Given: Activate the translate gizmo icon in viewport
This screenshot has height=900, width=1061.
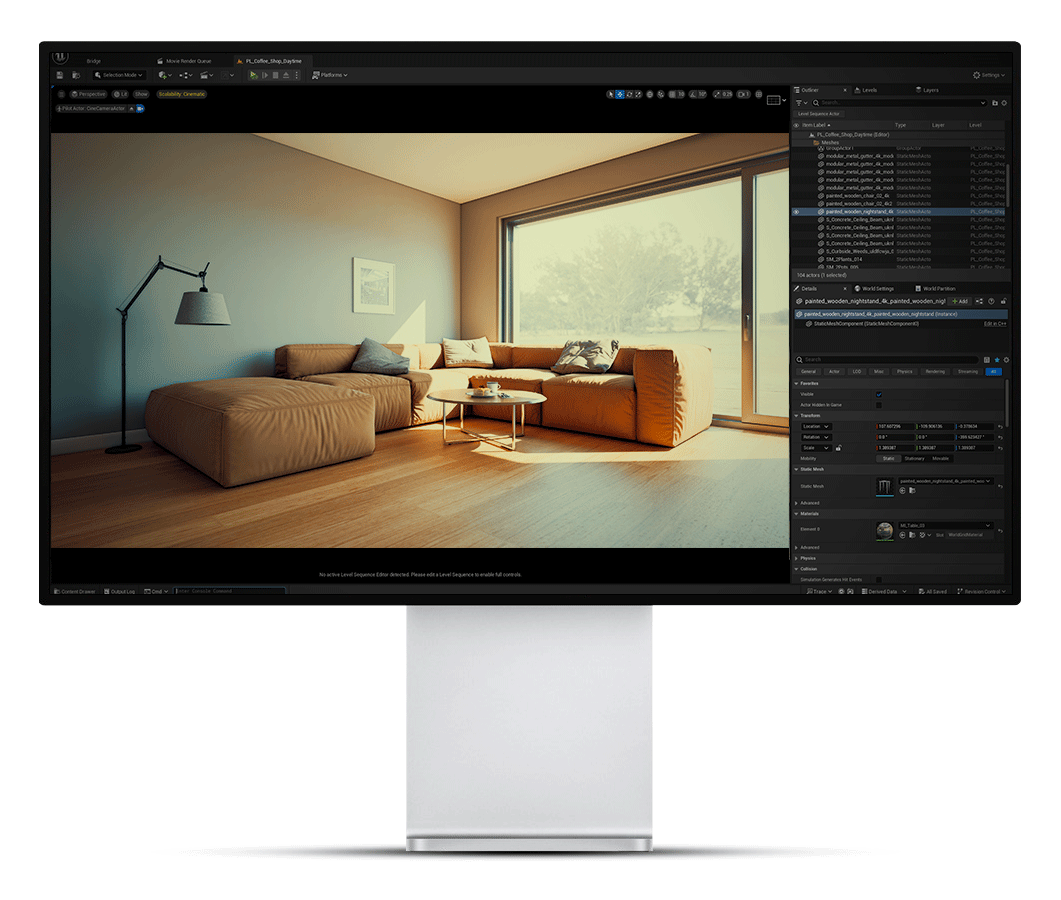Looking at the screenshot, I should pos(620,94).
